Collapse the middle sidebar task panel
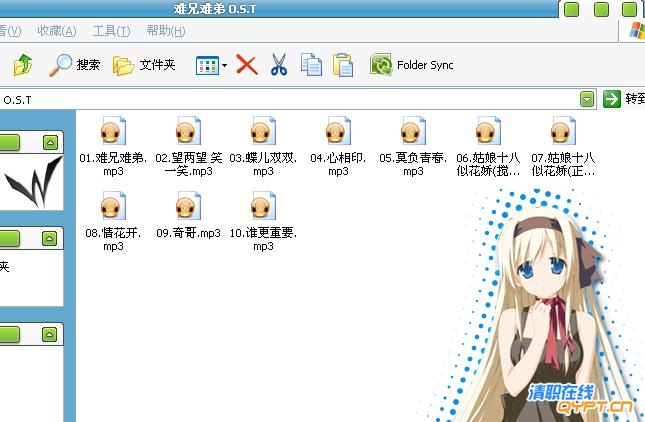This screenshot has height=422, width=645. 49,238
